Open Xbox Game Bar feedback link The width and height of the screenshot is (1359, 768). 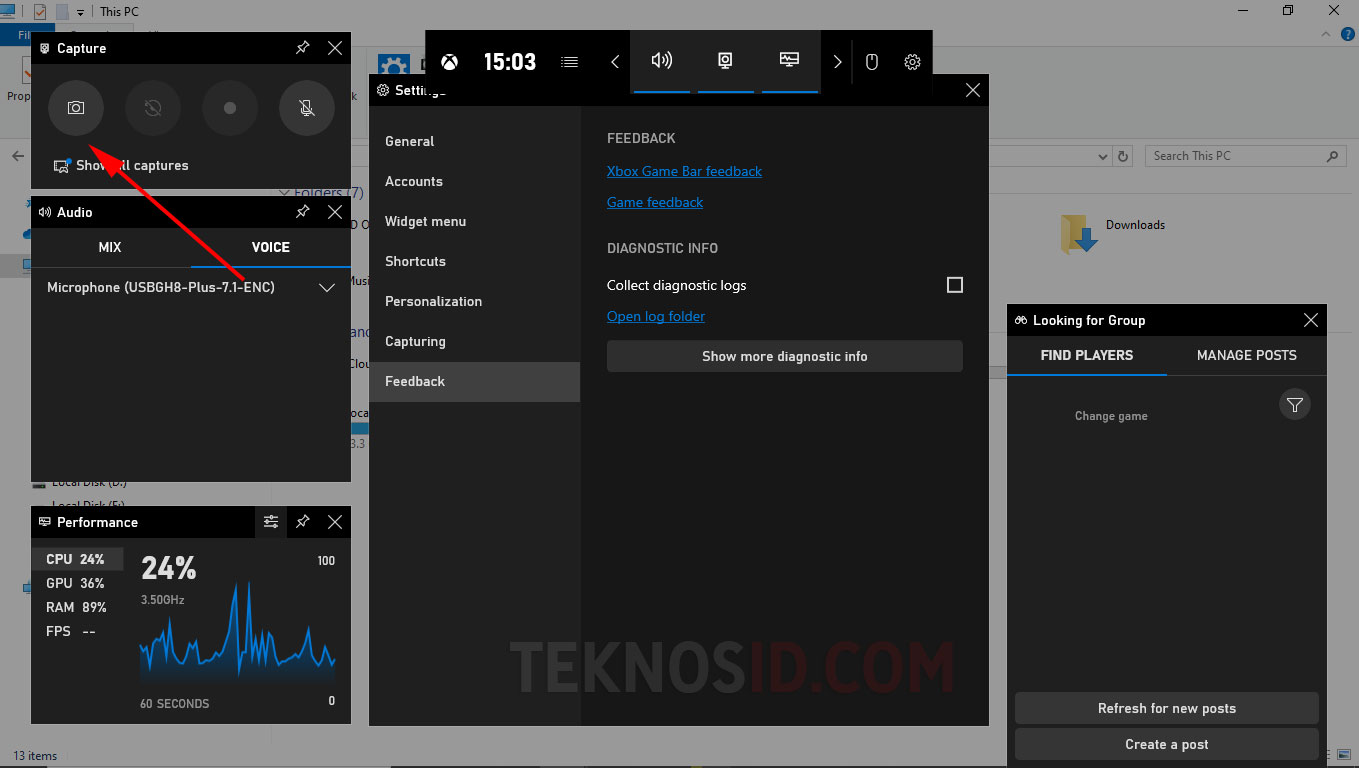[684, 171]
